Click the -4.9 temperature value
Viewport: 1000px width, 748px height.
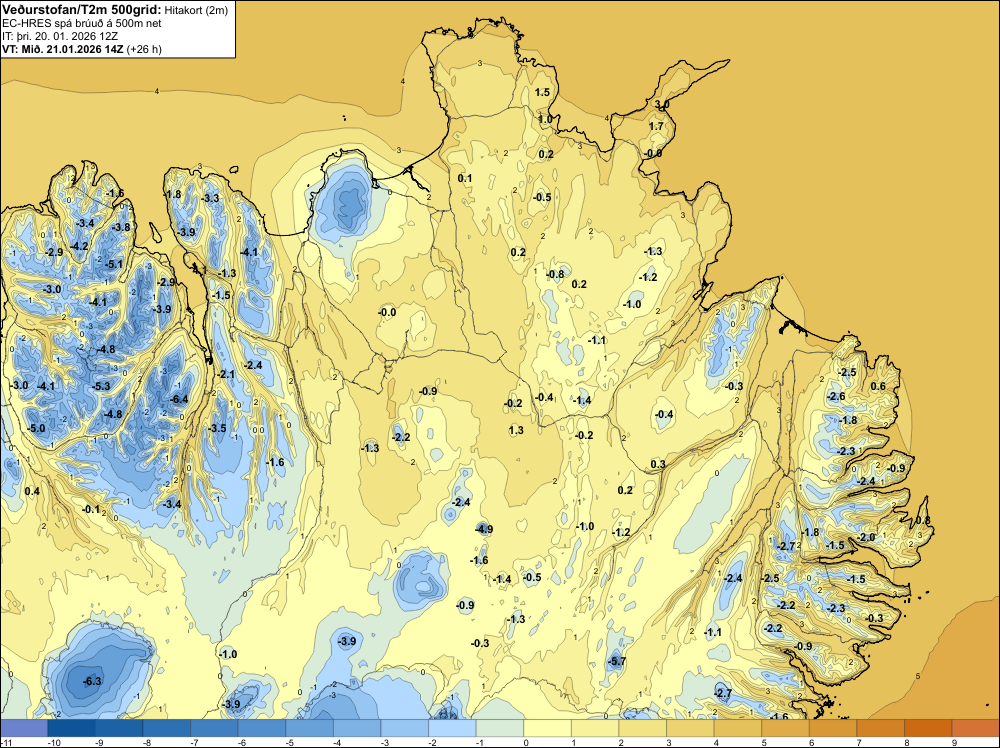tap(484, 529)
